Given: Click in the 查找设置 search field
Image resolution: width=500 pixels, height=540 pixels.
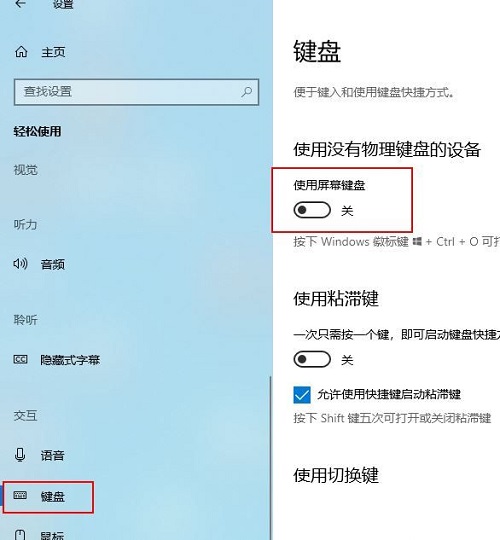Looking at the screenshot, I should click(136, 92).
